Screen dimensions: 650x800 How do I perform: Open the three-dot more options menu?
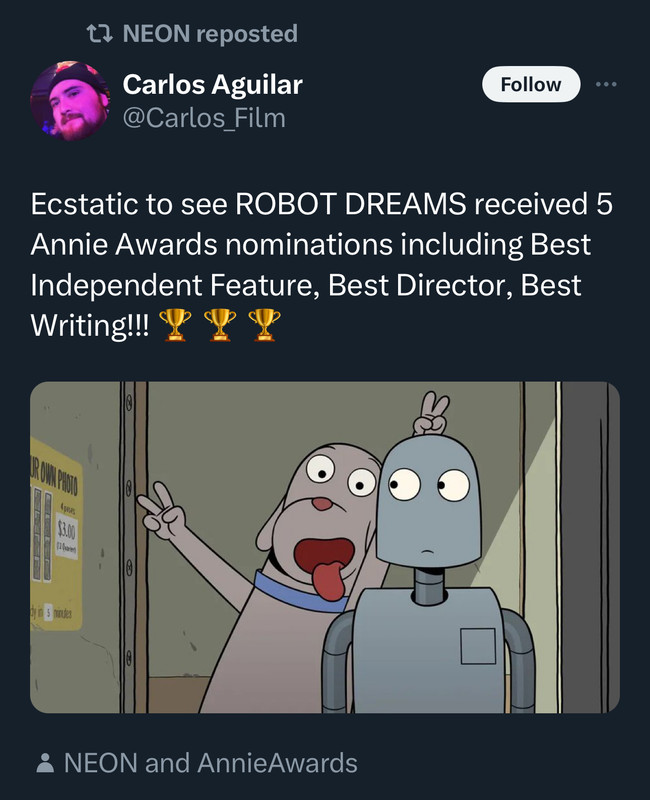pyautogui.click(x=606, y=84)
